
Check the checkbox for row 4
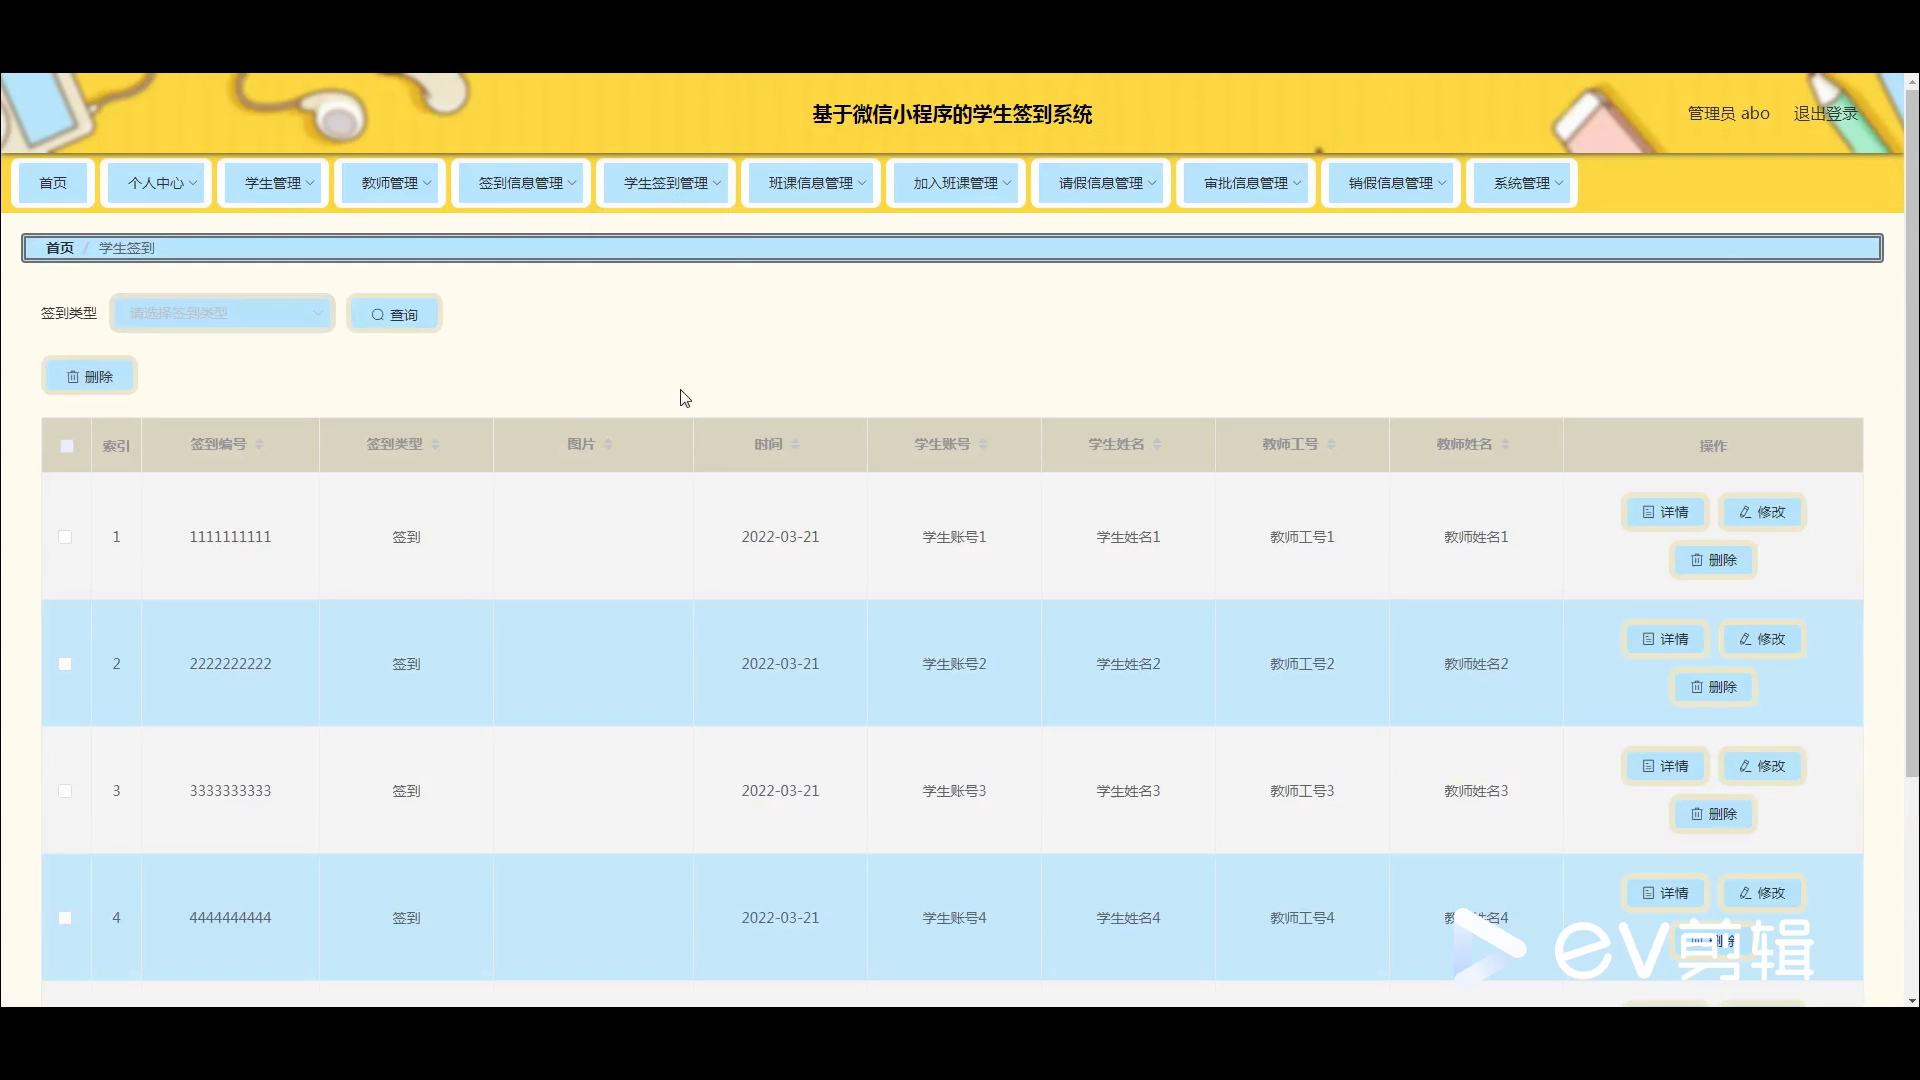click(x=65, y=918)
